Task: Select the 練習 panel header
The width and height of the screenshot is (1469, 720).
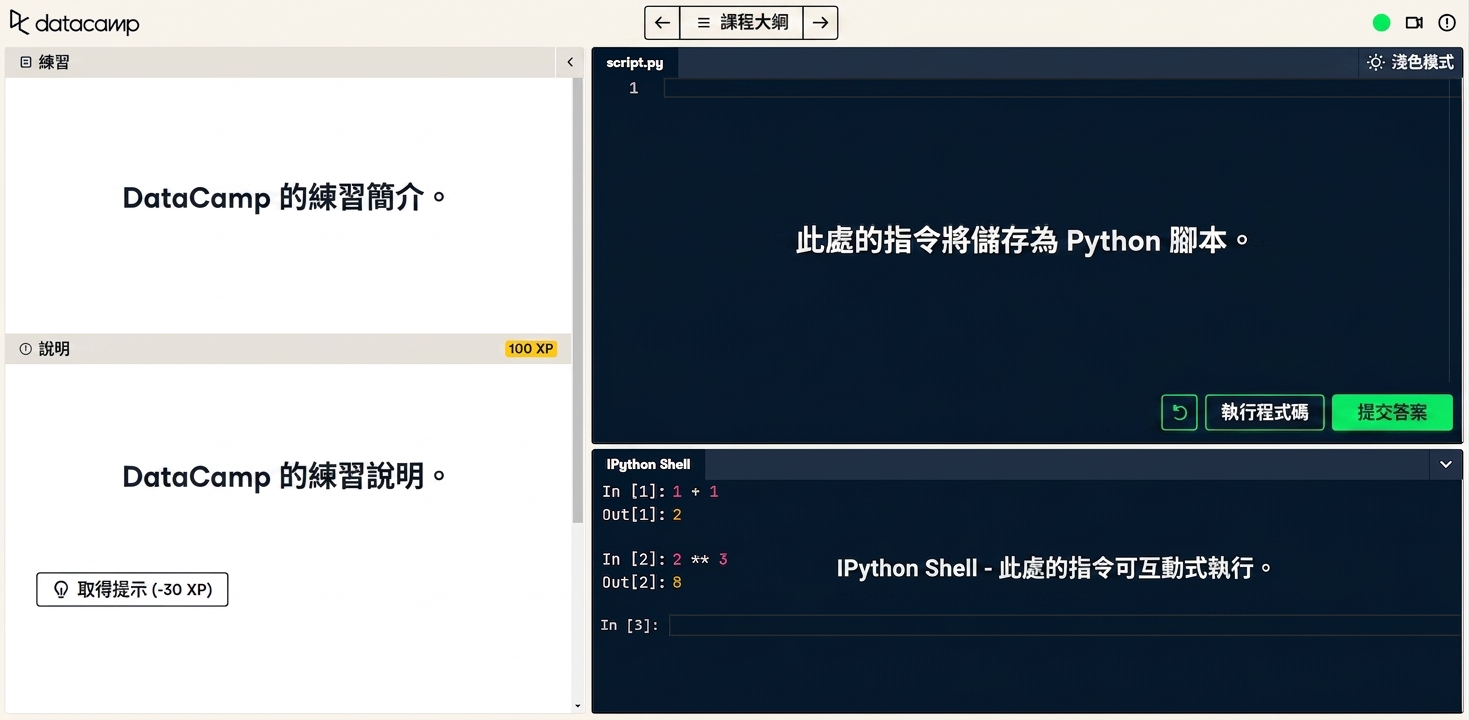Action: click(280, 62)
